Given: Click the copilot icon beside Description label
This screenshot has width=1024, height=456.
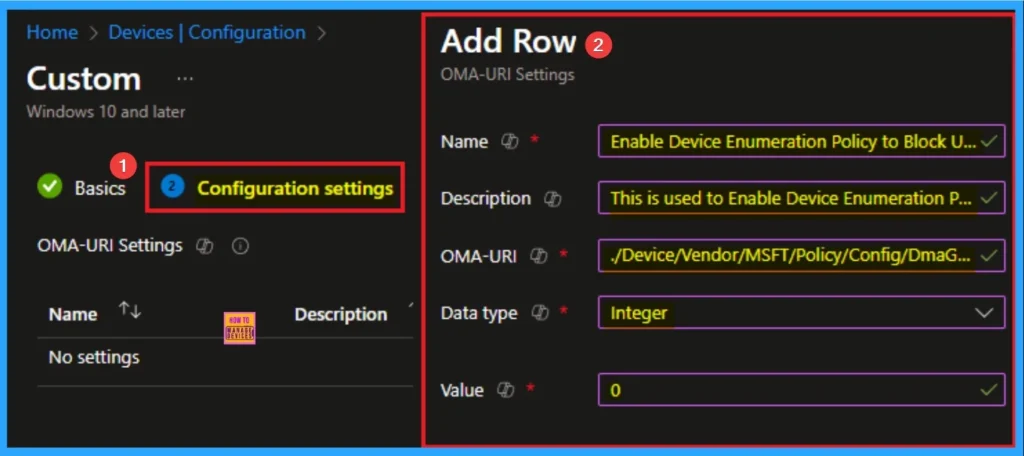Looking at the screenshot, I should point(552,199).
